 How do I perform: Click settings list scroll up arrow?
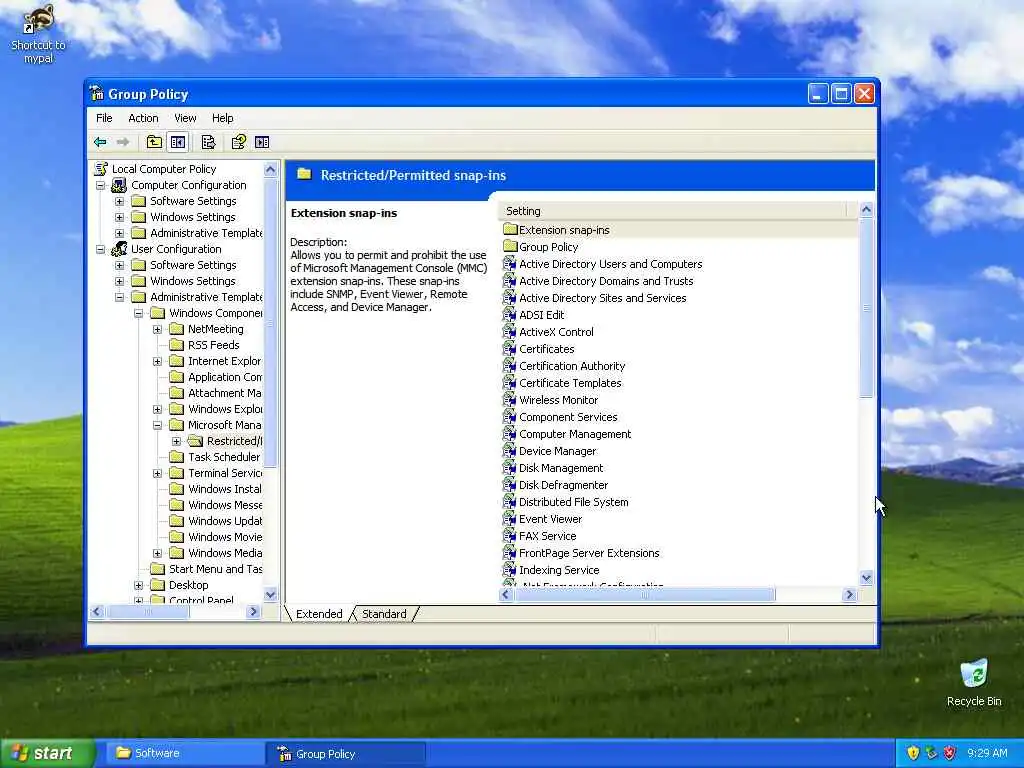tap(867, 210)
